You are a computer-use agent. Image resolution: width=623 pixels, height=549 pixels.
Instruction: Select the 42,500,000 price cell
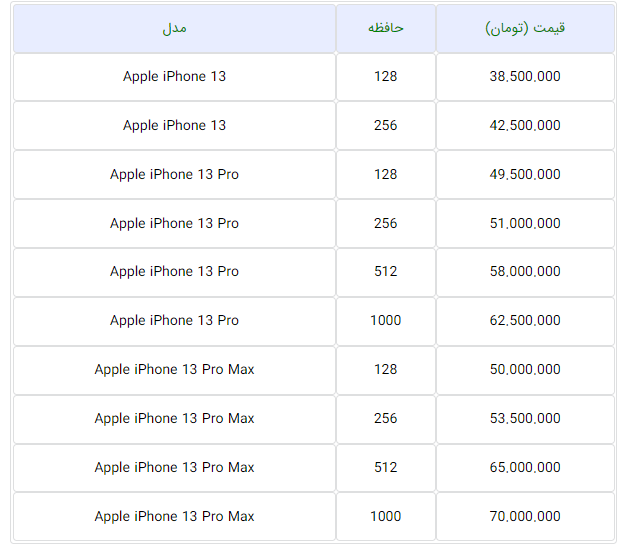tap(525, 126)
